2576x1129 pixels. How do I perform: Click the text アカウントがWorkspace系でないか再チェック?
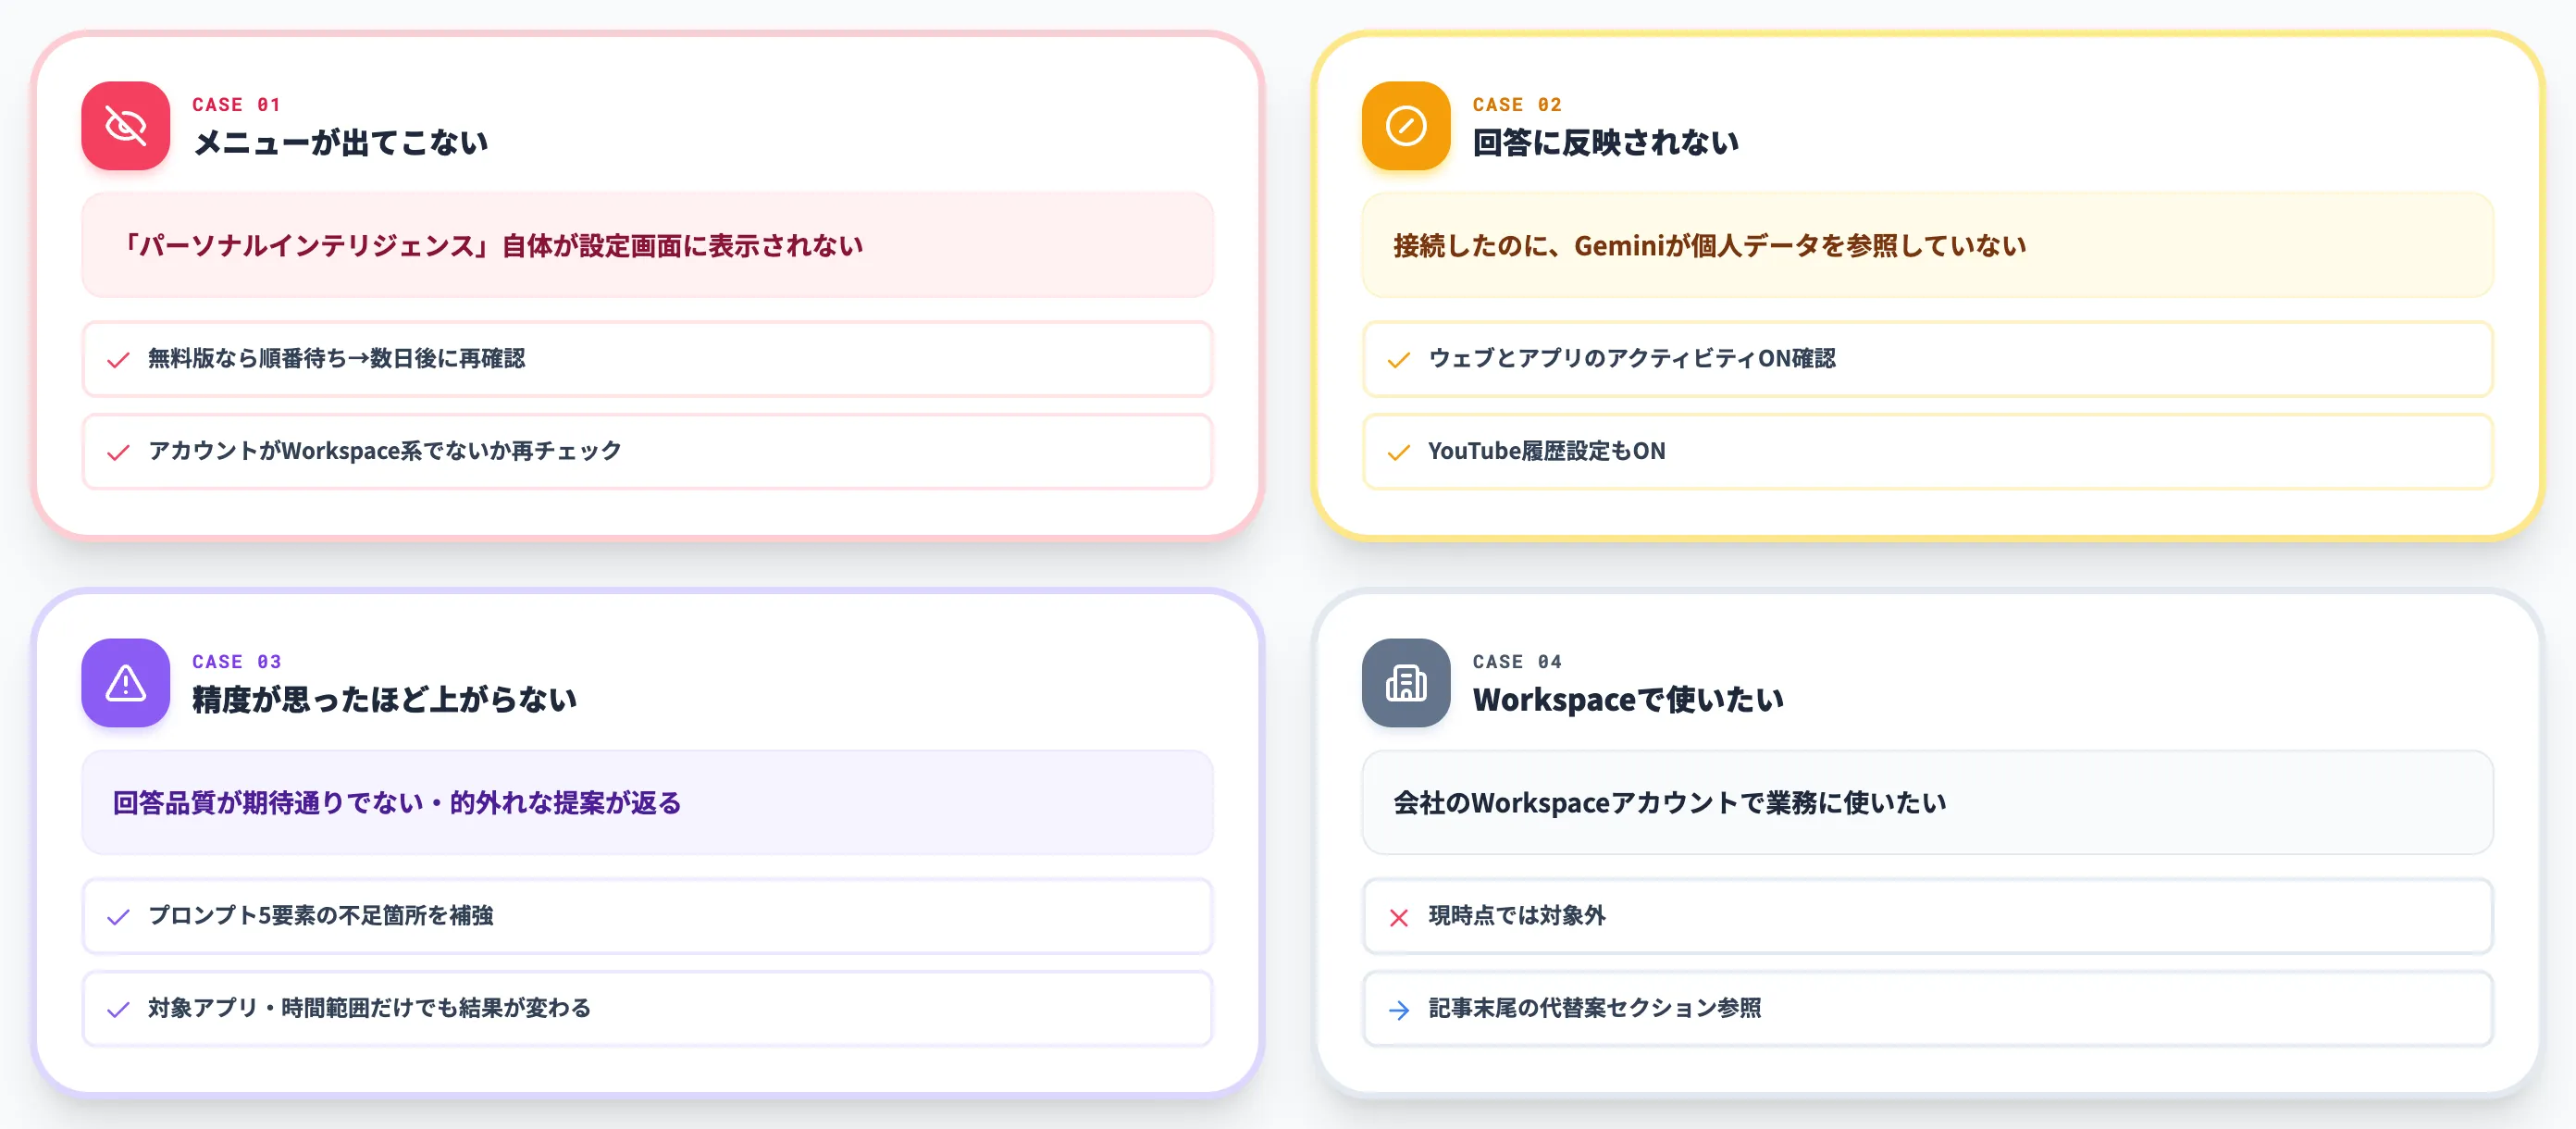pyautogui.click(x=385, y=451)
